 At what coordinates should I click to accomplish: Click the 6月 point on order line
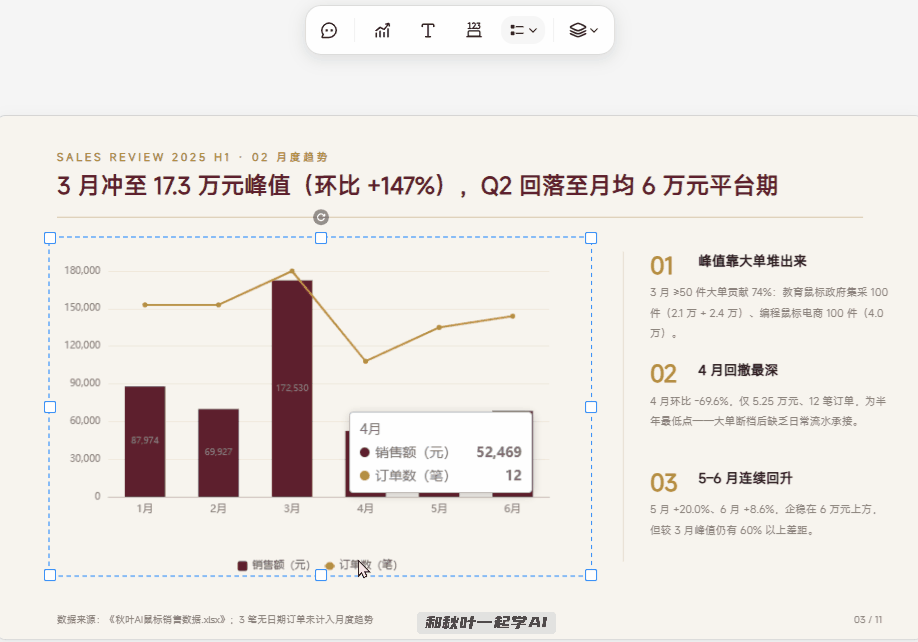pyautogui.click(x=513, y=317)
